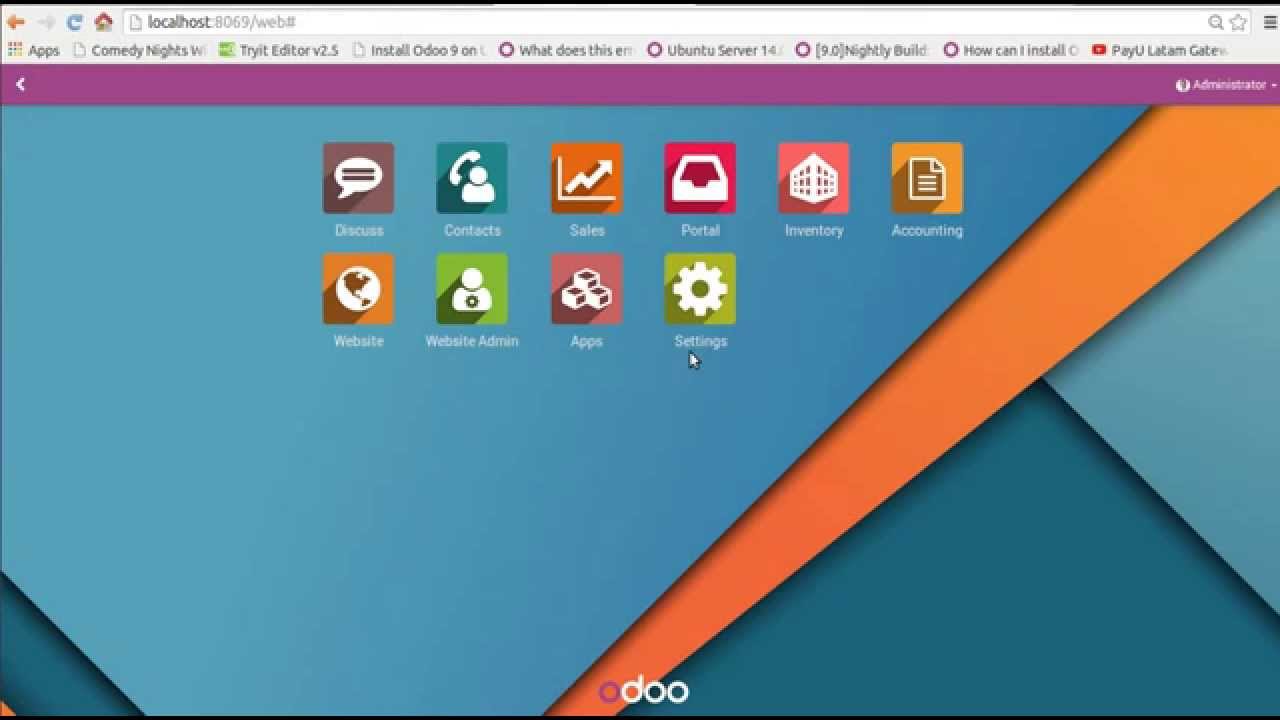Reload the page with the refresh icon

pos(74,22)
